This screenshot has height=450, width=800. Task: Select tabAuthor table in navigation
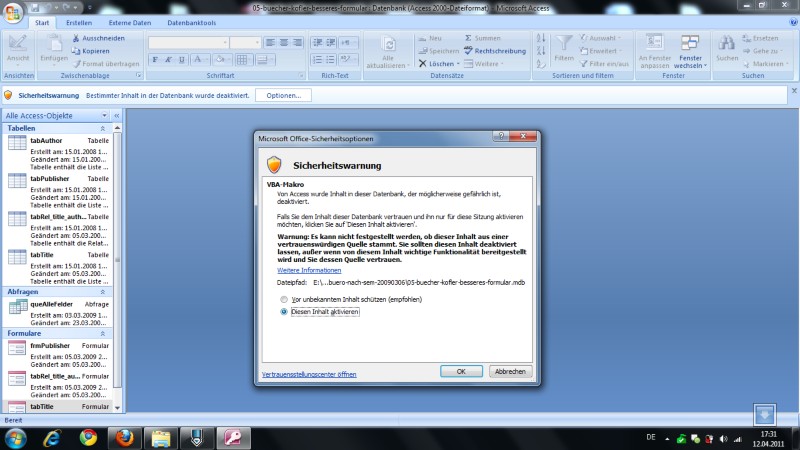coord(58,154)
